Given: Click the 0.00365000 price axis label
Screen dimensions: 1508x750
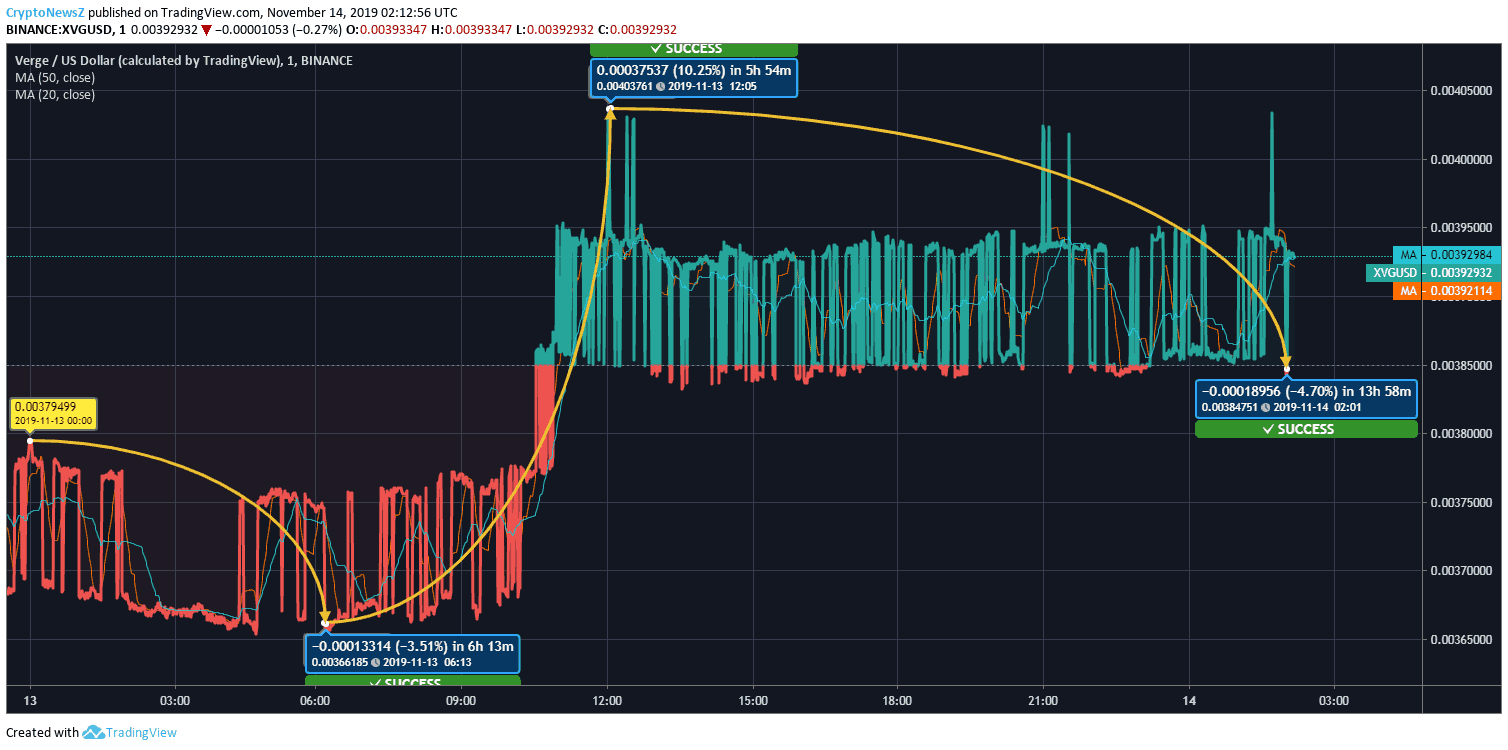Looking at the screenshot, I should 1461,639.
